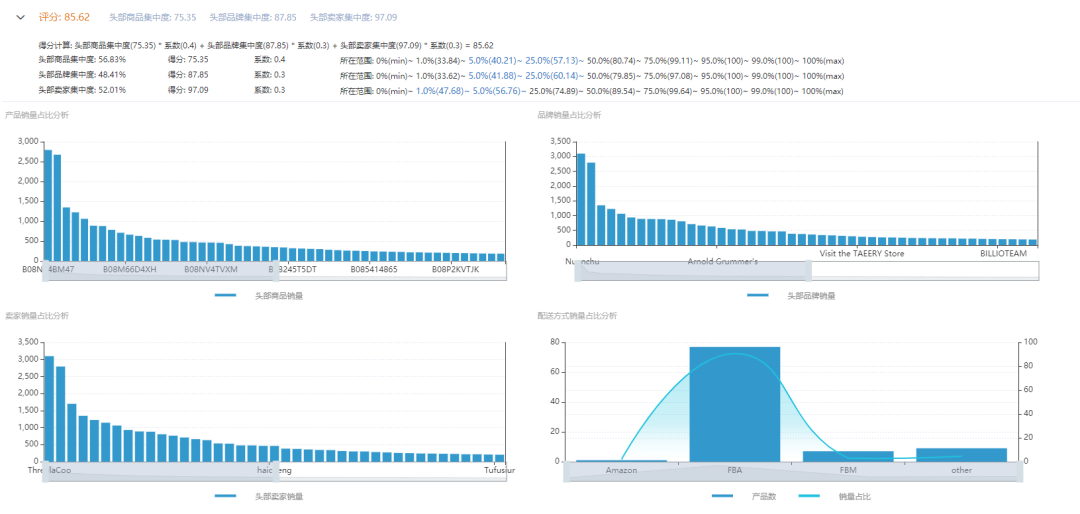Click the FBA bar in the delivery chart
This screenshot has width=1080, height=514.
click(735, 404)
